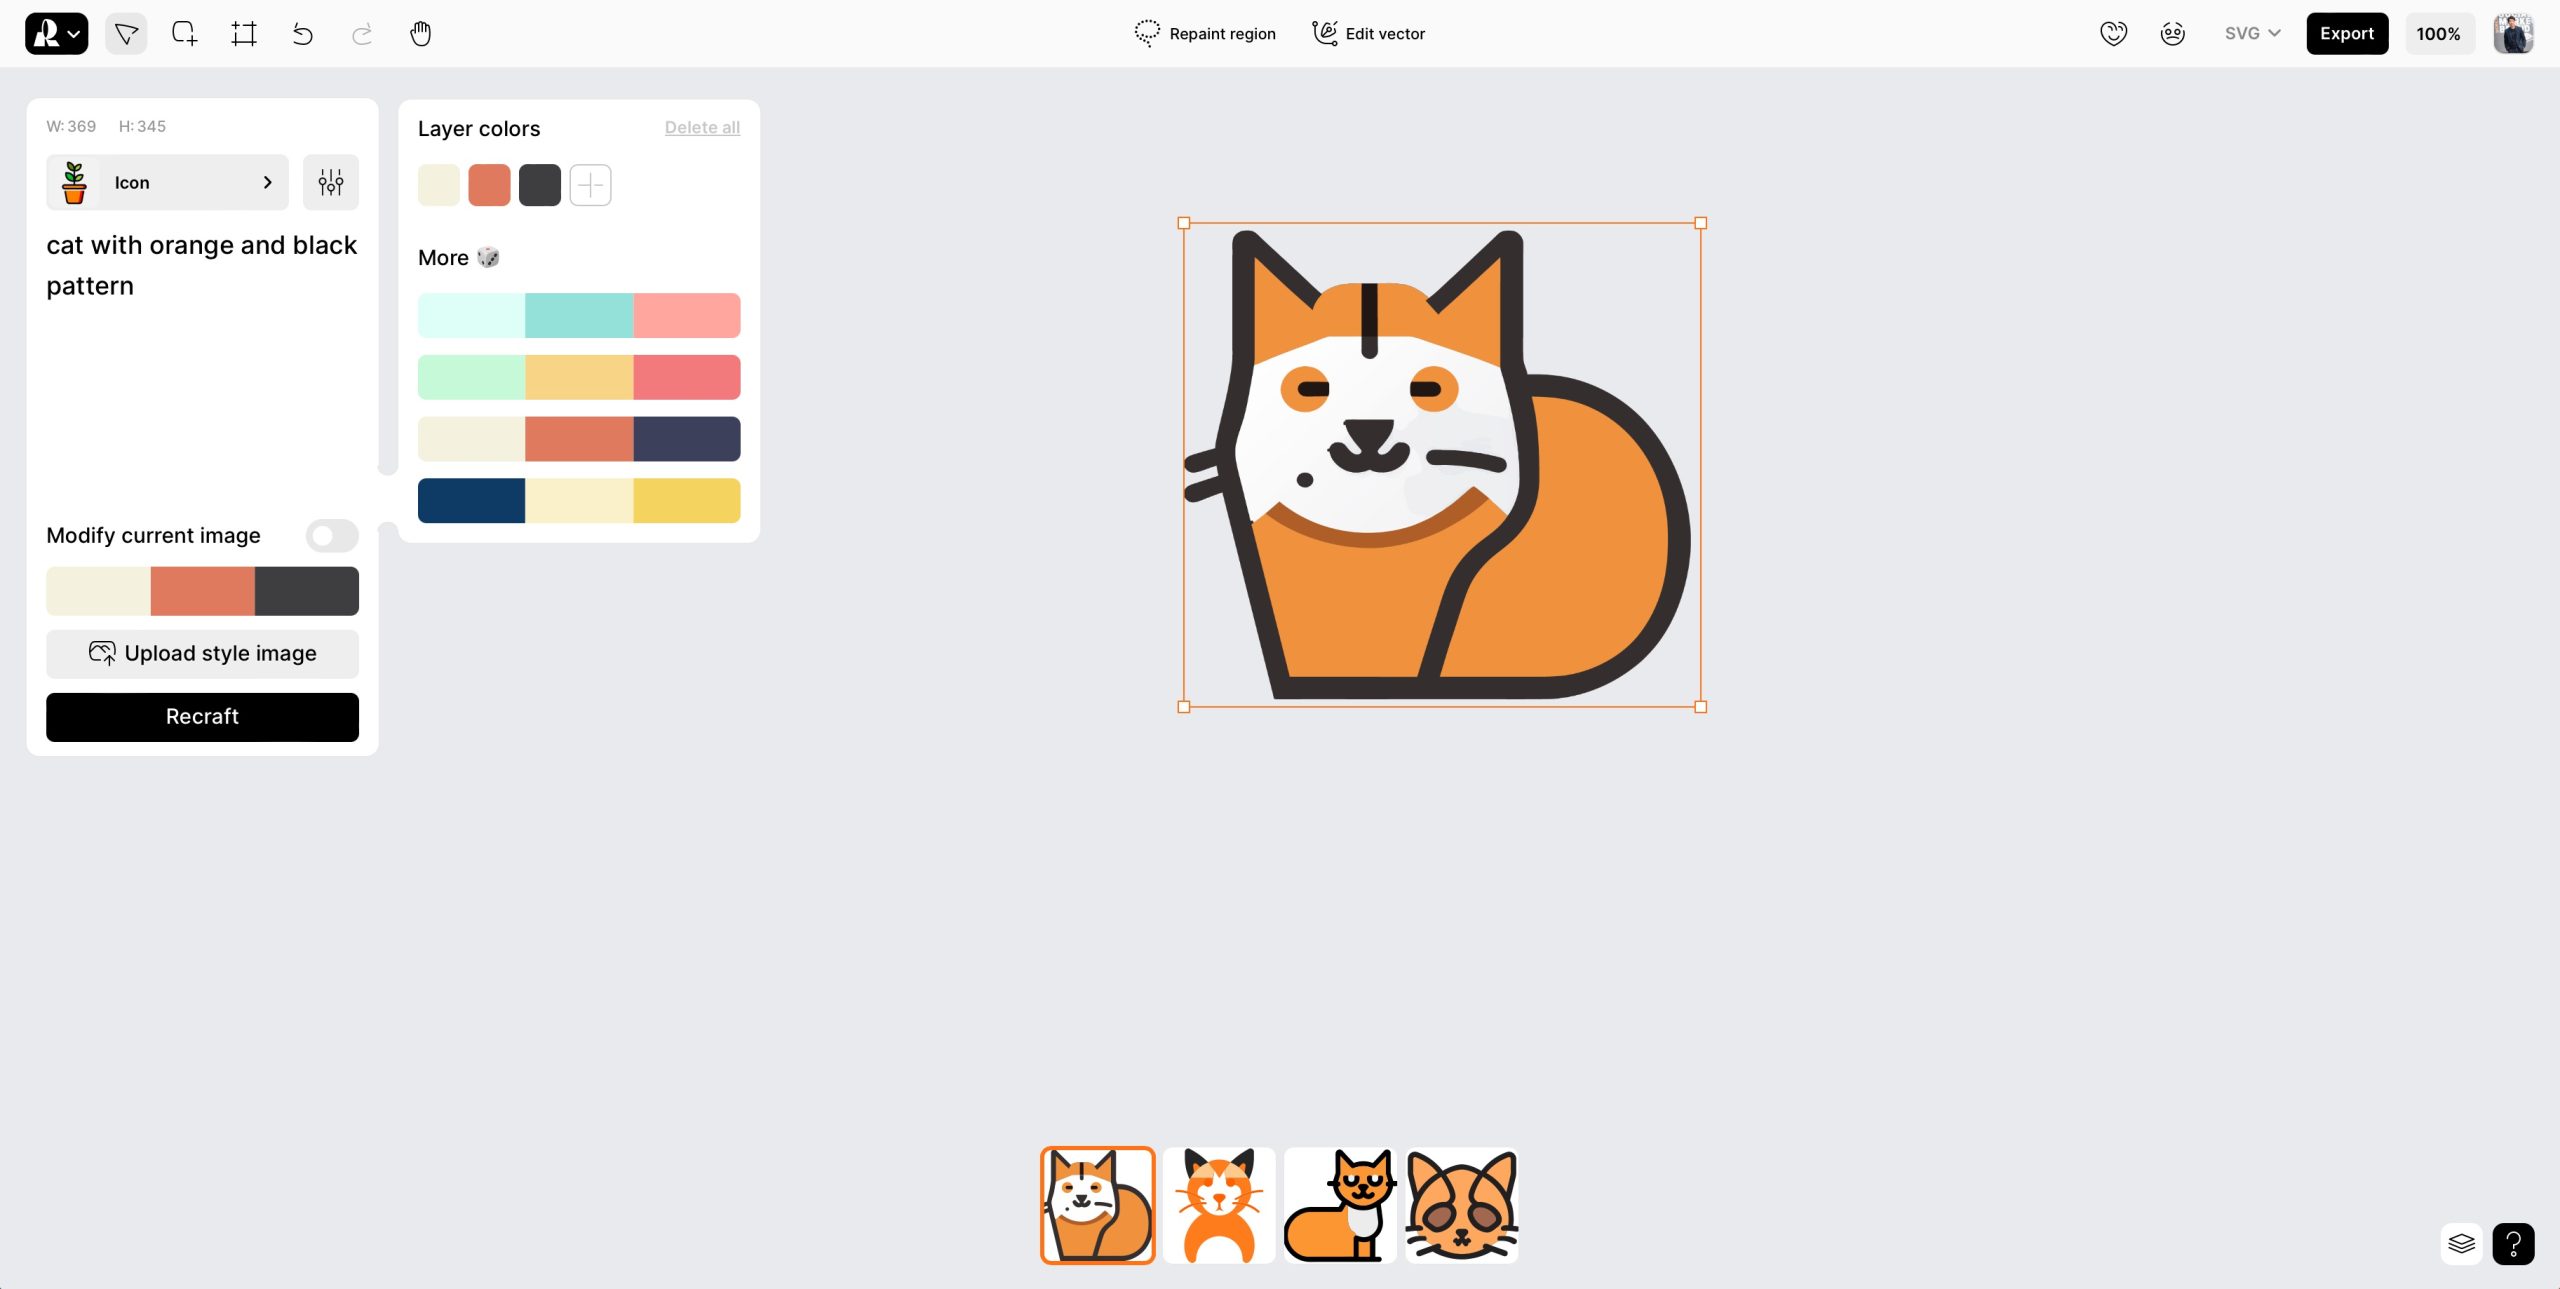Pick the coral orange layer color swatch
Screen dimensions: 2560x1289
coord(489,185)
